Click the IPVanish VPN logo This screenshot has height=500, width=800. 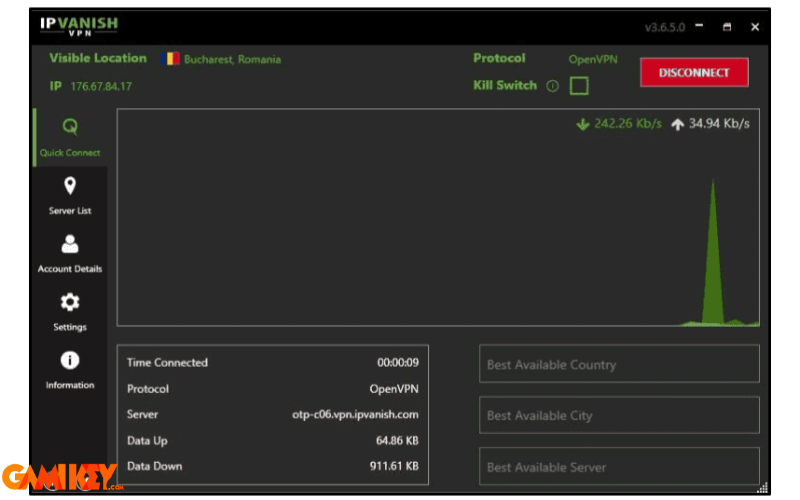(x=79, y=26)
